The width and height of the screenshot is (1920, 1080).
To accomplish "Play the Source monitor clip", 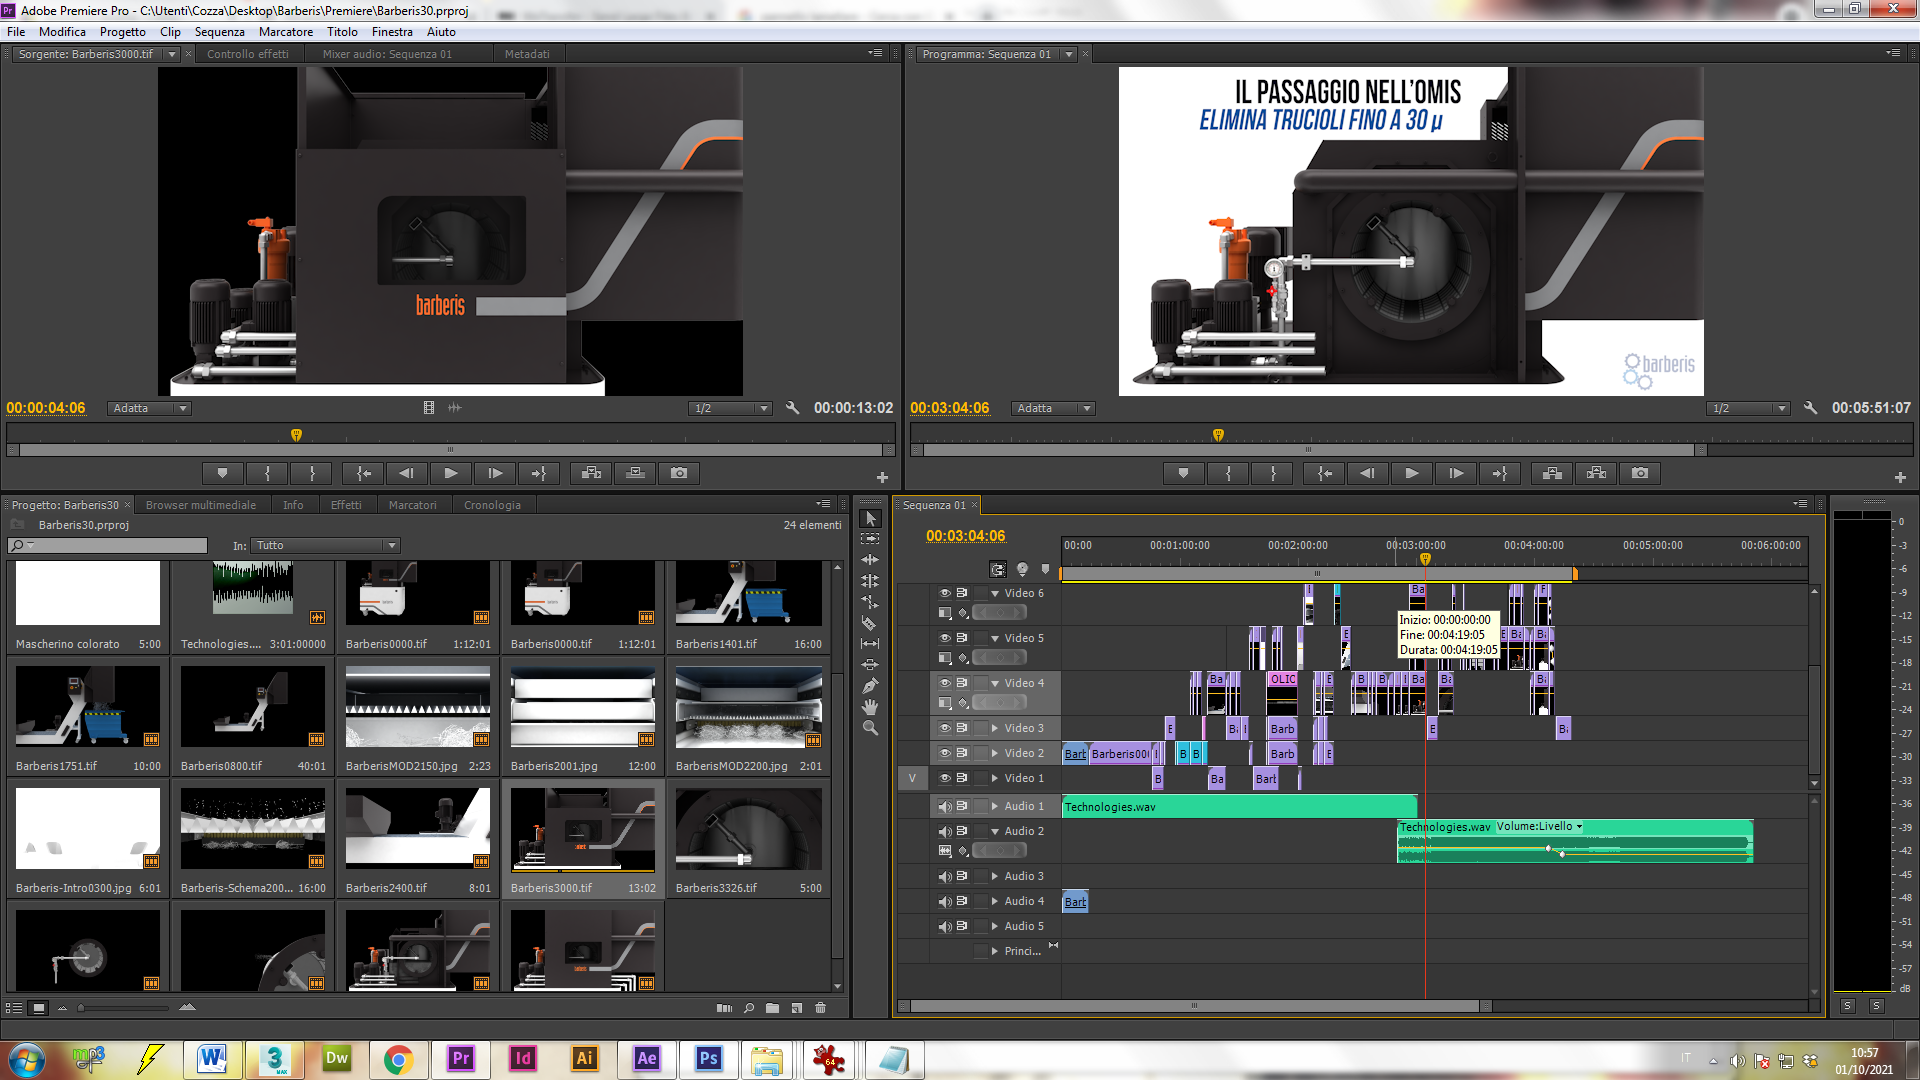I will [x=450, y=473].
